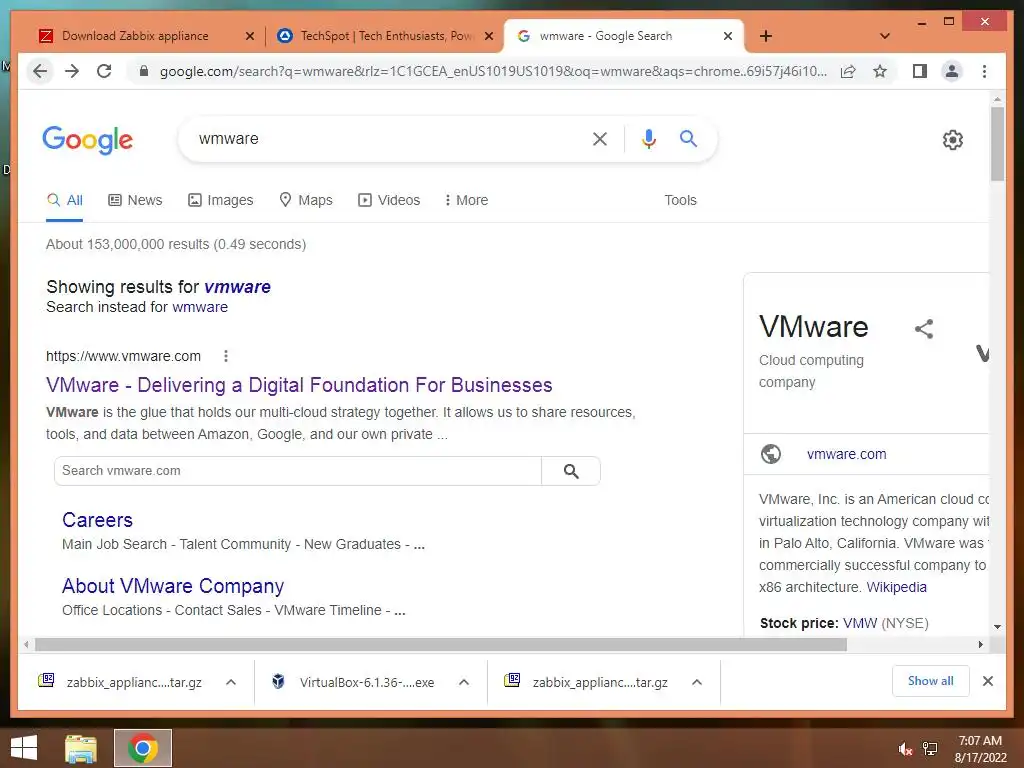
Task: Expand first zabbix_applianc tar.gz download options
Action: [x=231, y=682]
